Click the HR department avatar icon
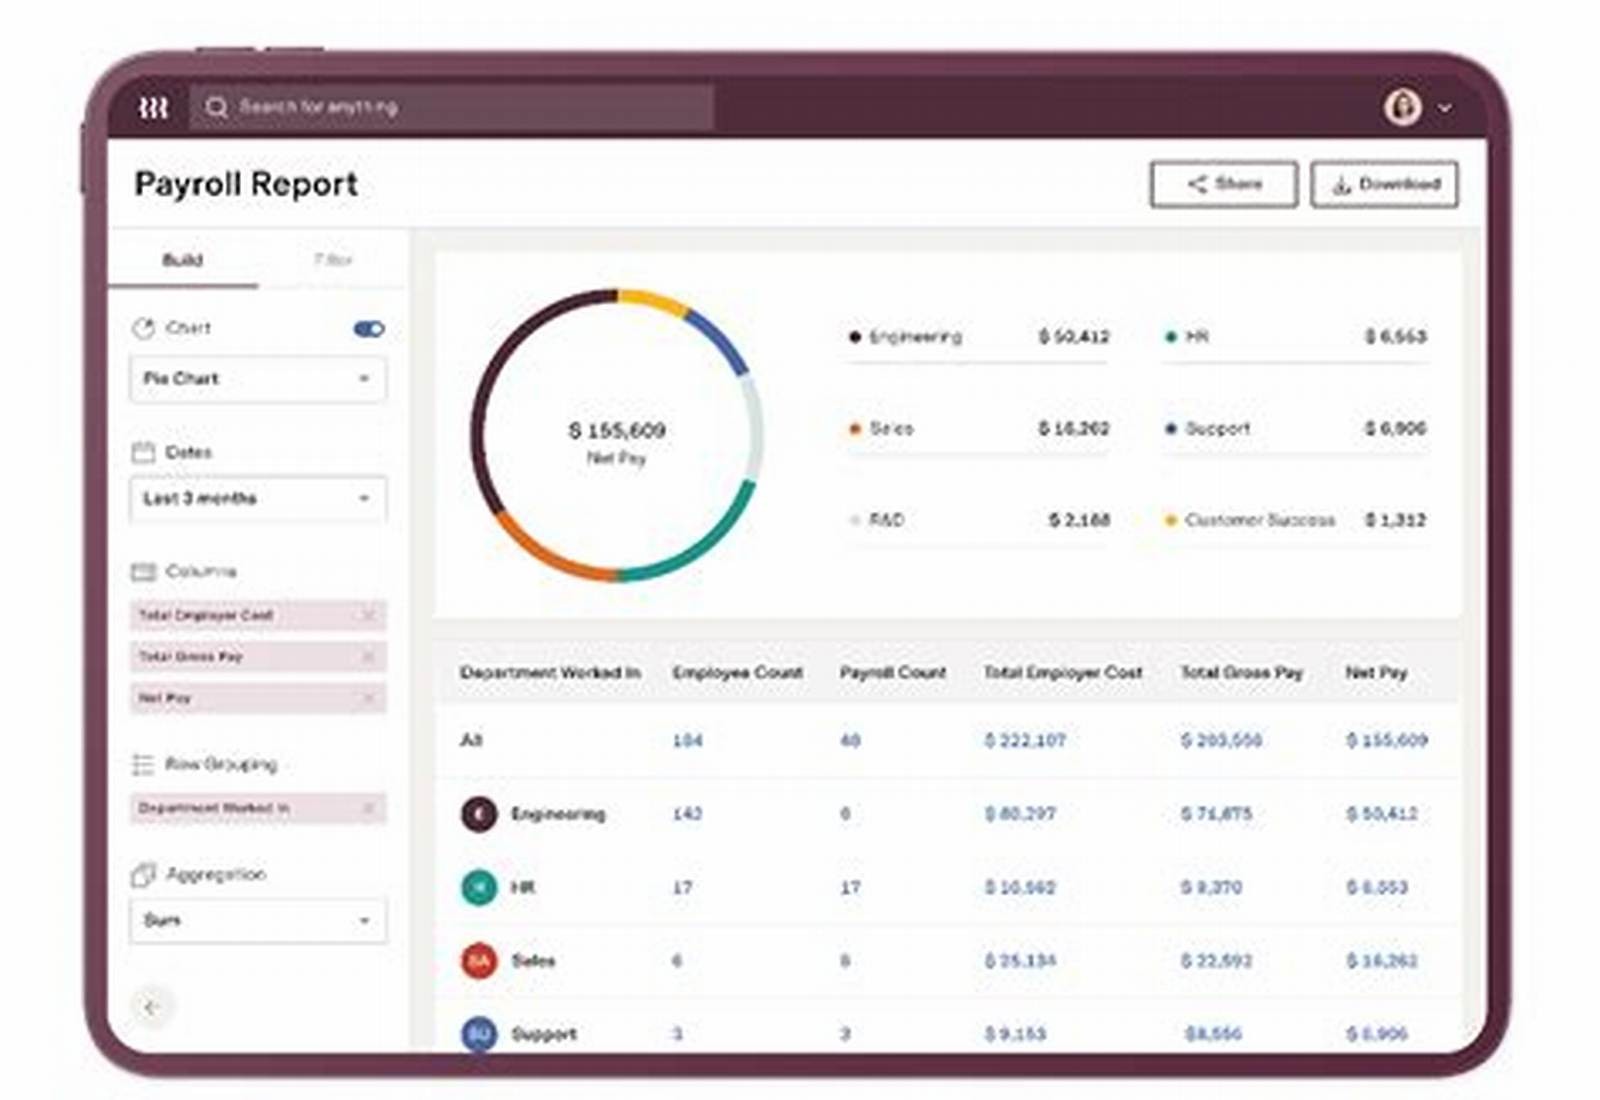 (479, 887)
